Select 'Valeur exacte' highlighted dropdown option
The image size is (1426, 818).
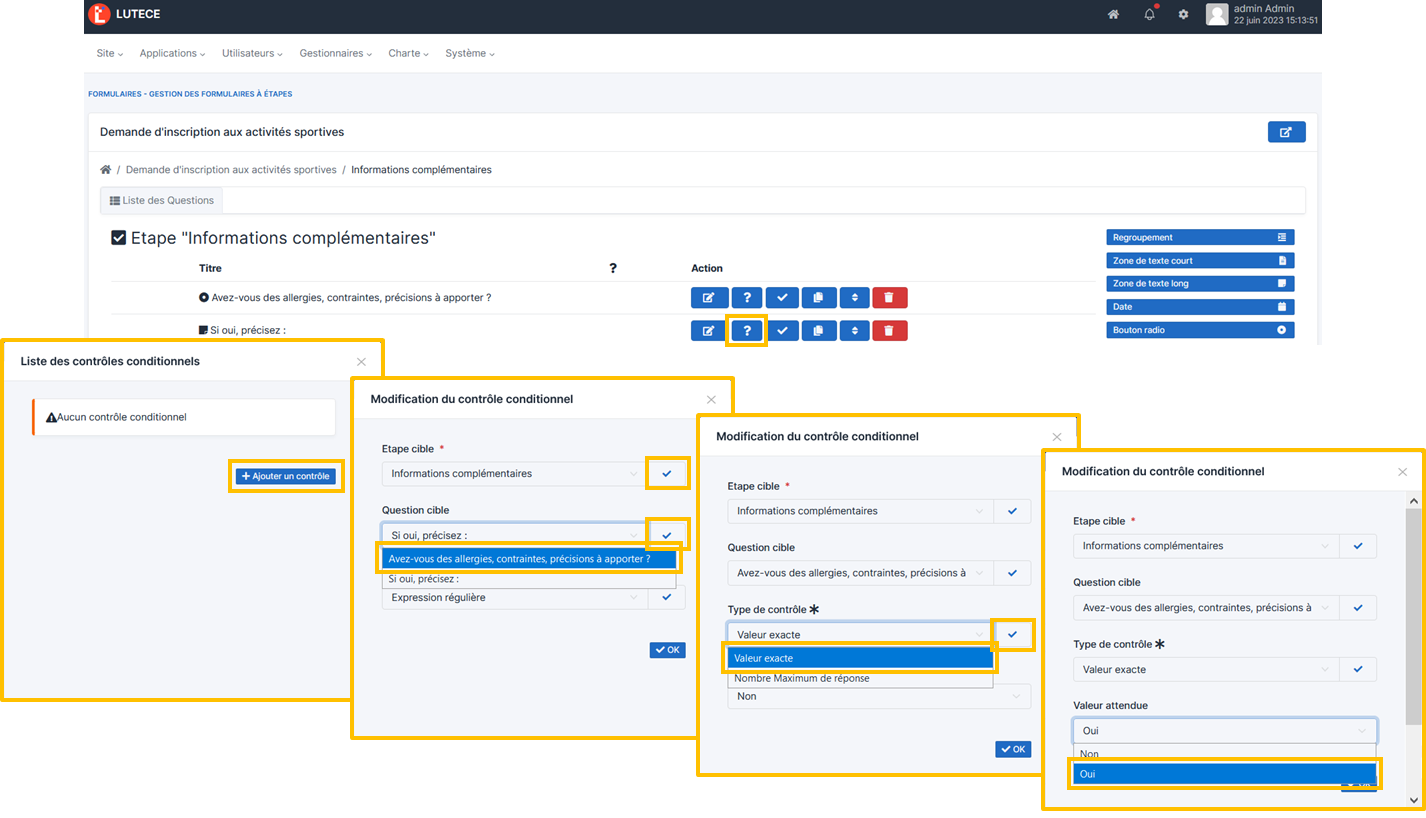point(859,658)
